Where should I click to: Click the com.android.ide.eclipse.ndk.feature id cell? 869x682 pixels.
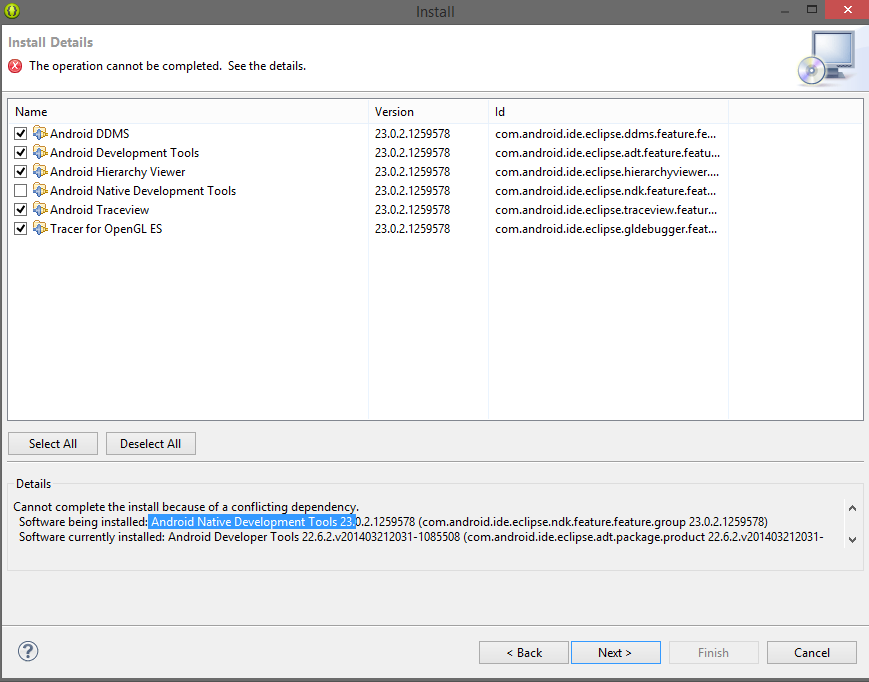[x=606, y=191]
